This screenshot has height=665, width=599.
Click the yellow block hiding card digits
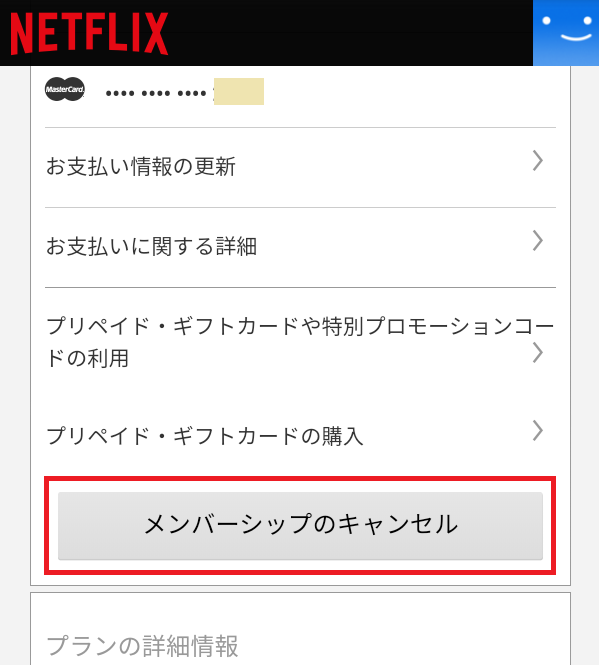pyautogui.click(x=239, y=91)
